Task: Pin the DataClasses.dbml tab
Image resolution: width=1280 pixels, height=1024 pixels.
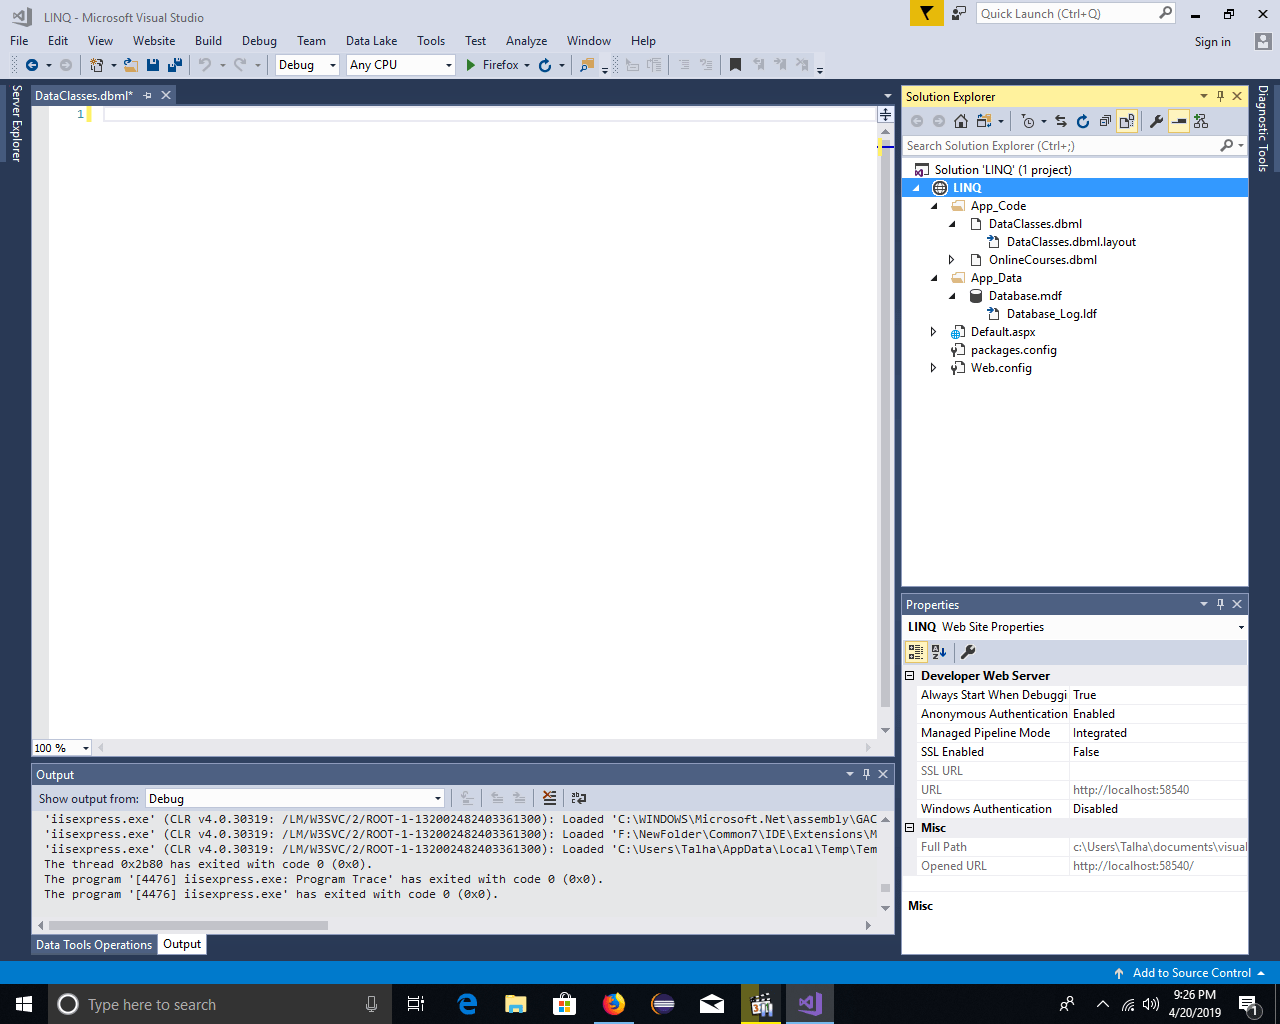Action: [x=147, y=95]
